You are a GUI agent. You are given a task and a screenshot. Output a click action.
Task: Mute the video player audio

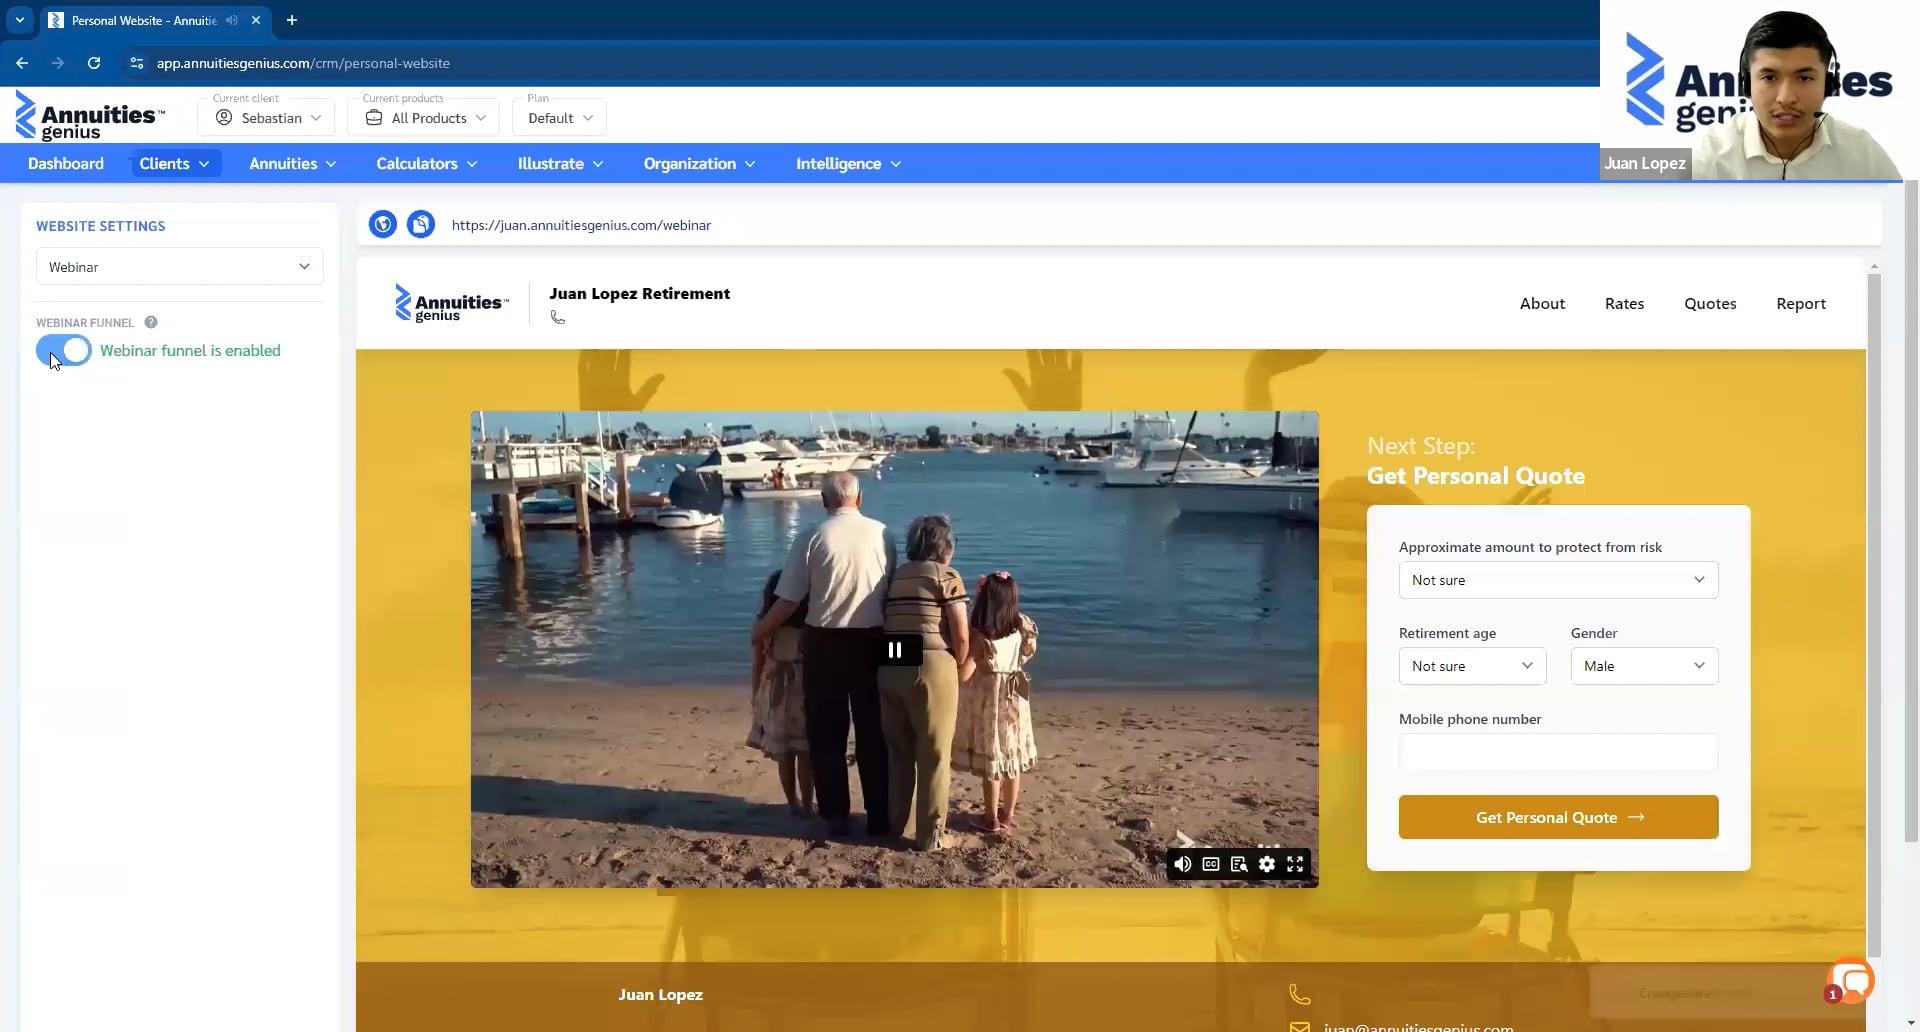click(1183, 864)
